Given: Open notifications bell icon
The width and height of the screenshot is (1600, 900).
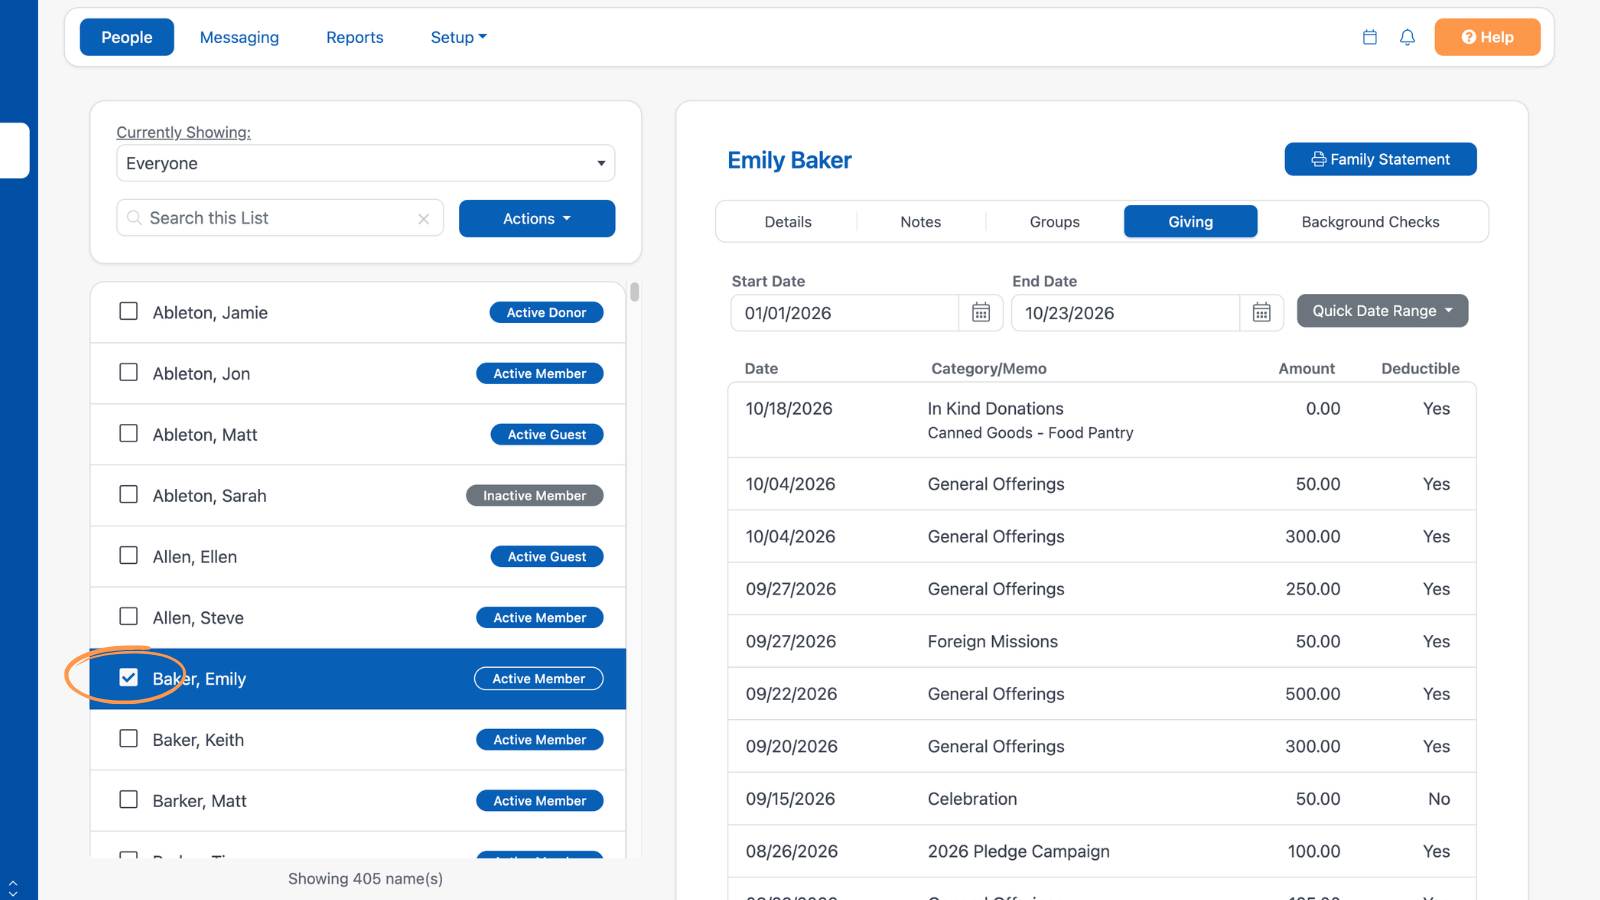Looking at the screenshot, I should click(1407, 37).
